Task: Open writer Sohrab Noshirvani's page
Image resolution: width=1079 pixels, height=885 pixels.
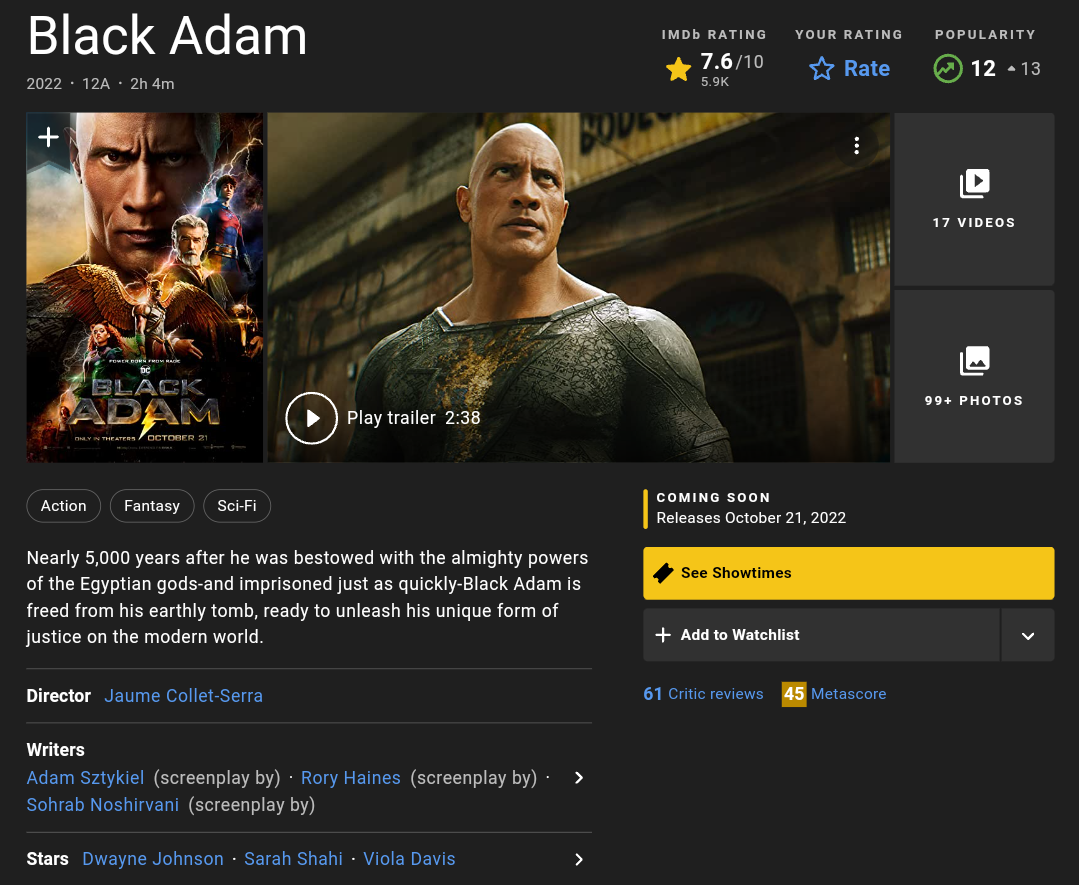Action: (x=103, y=804)
